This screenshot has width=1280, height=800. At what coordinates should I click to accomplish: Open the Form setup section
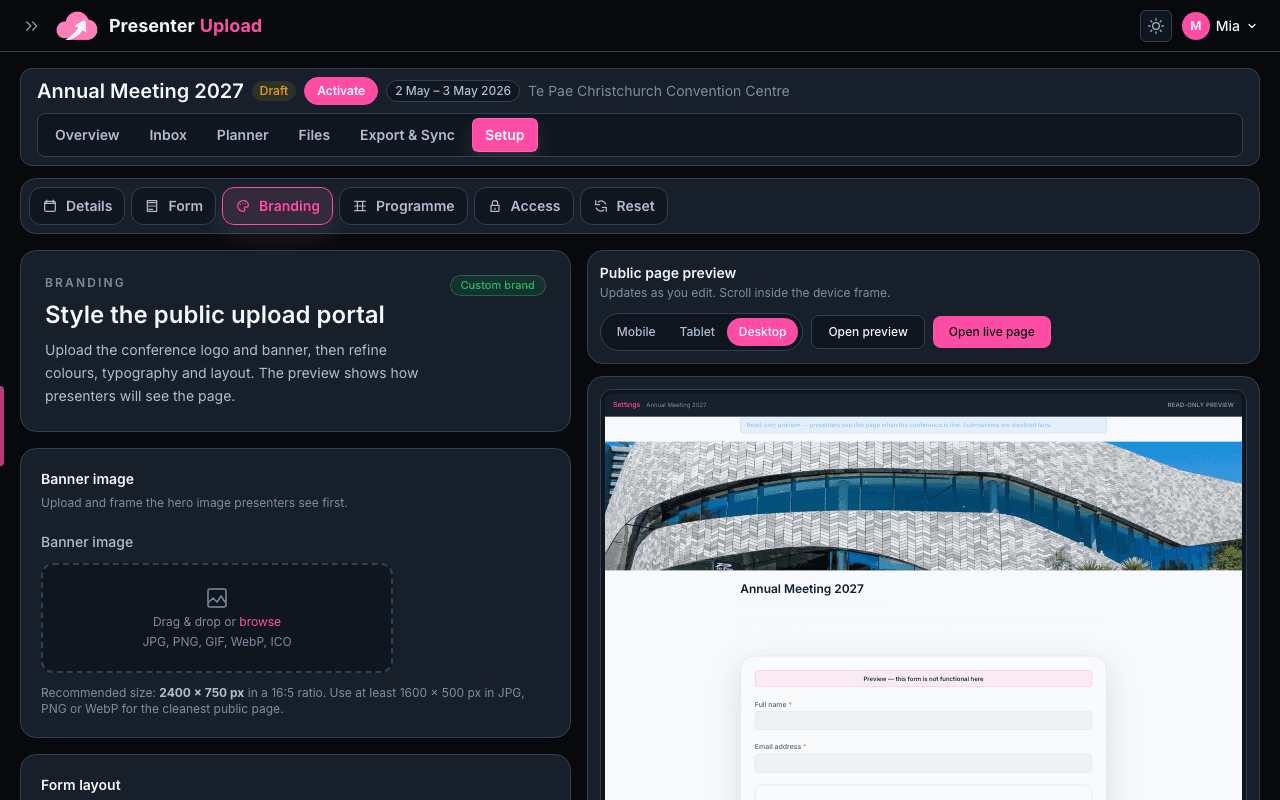tap(173, 206)
